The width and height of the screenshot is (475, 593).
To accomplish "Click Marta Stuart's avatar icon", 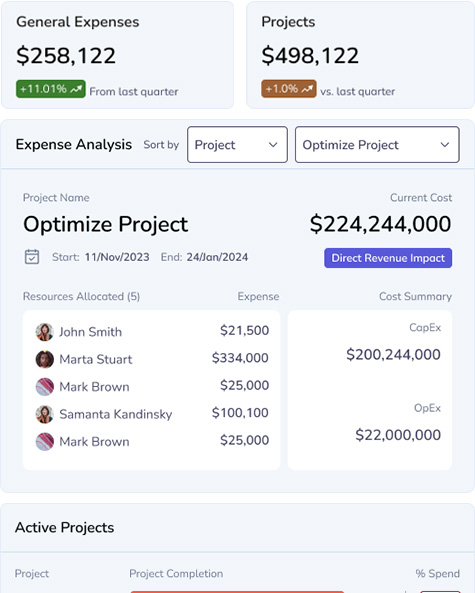I will click(45, 359).
